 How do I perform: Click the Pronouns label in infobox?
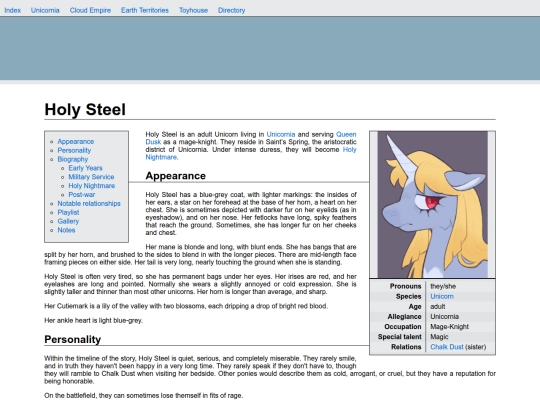click(x=405, y=286)
